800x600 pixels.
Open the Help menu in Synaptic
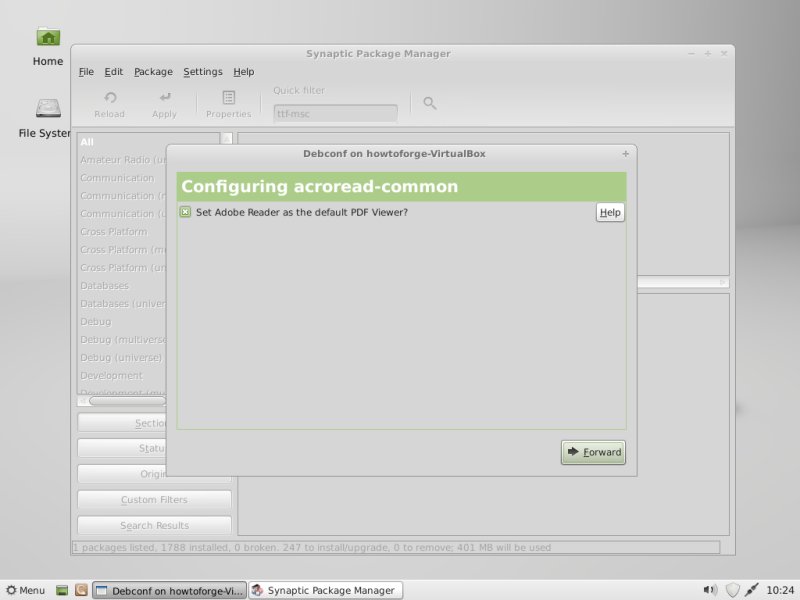pos(243,72)
